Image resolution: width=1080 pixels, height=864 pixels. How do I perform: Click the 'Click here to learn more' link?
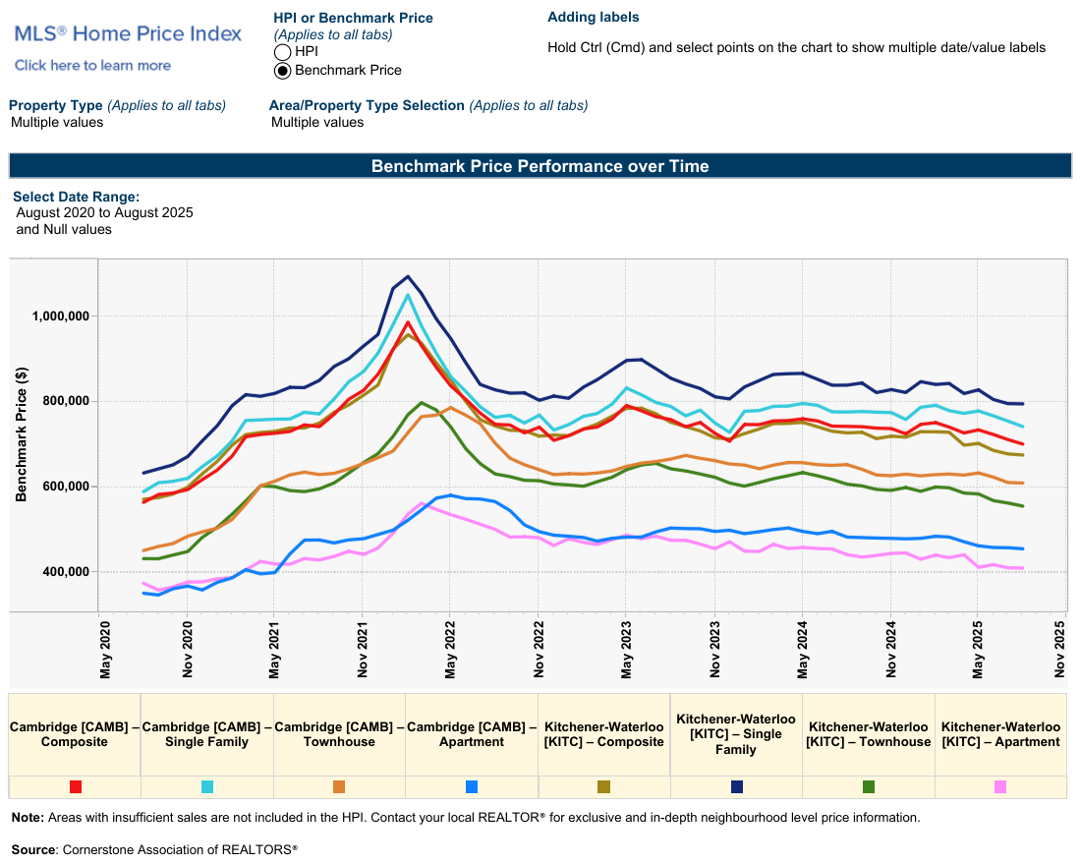pos(93,66)
